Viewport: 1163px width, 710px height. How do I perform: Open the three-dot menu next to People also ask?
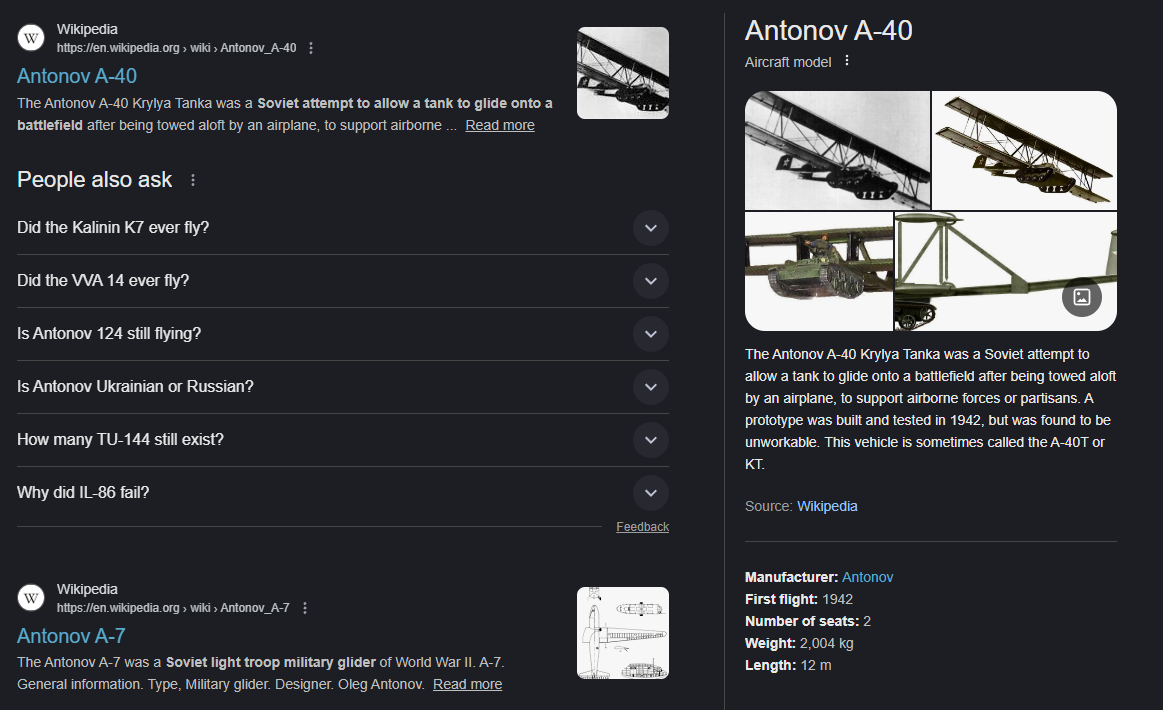tap(193, 180)
